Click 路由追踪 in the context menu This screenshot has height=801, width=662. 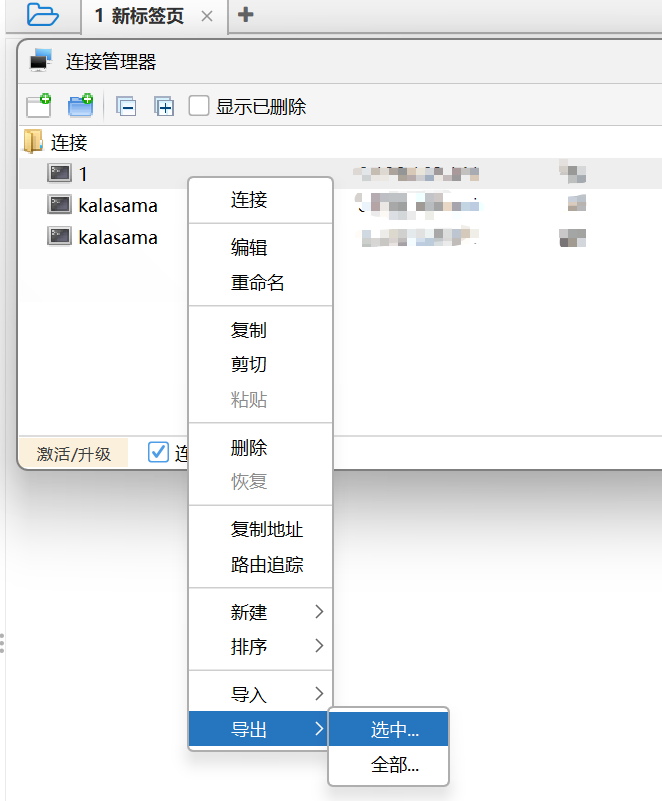click(267, 565)
